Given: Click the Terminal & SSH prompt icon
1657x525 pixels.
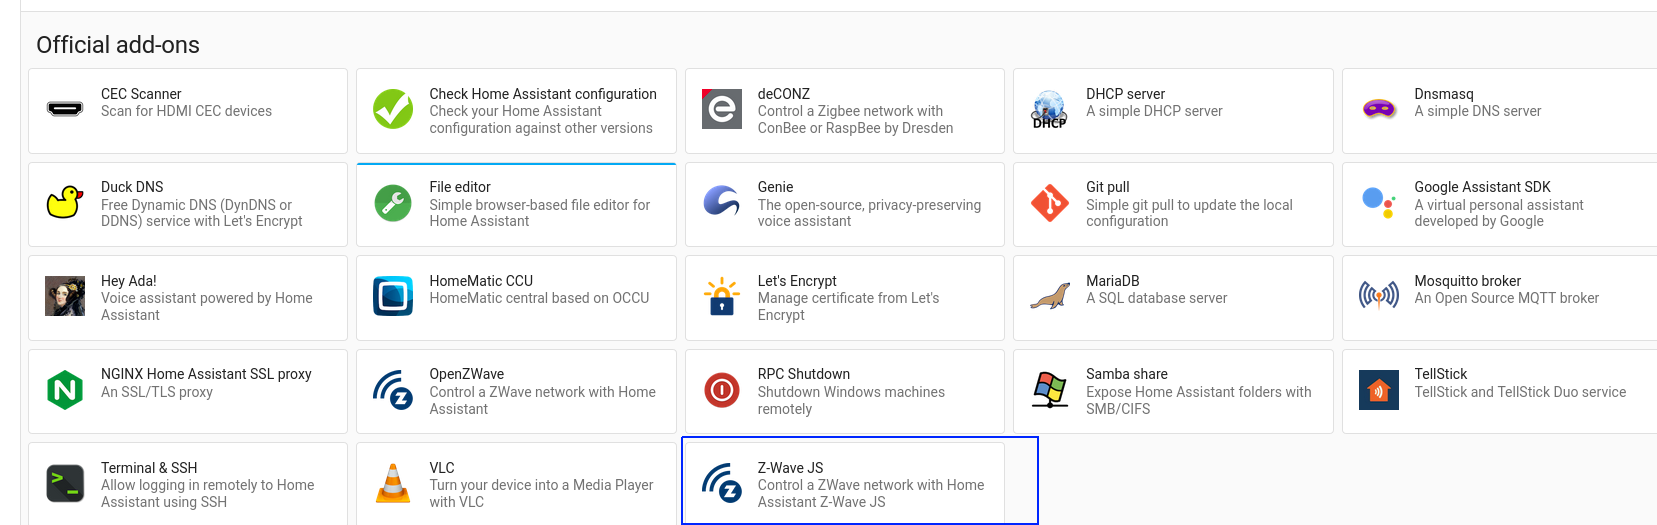Looking at the screenshot, I should (x=65, y=484).
